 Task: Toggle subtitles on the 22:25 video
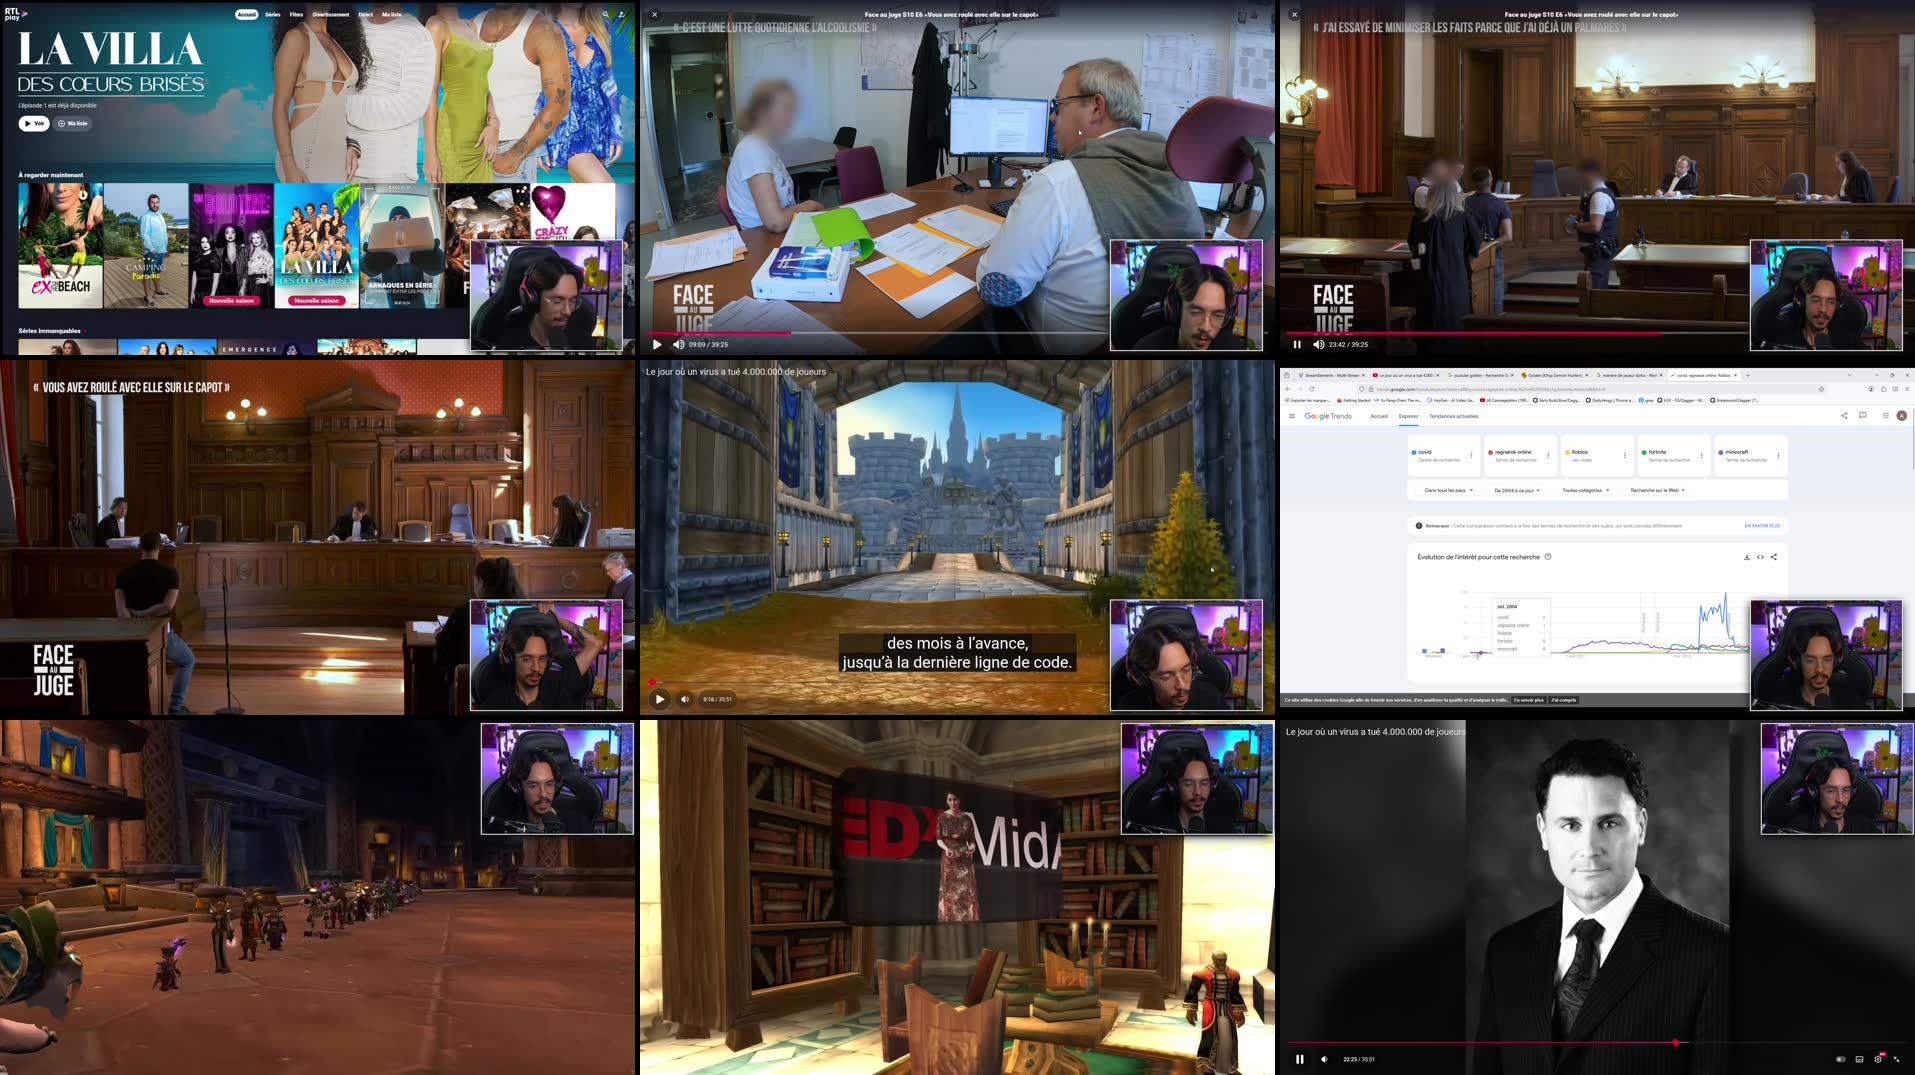click(x=1859, y=1059)
